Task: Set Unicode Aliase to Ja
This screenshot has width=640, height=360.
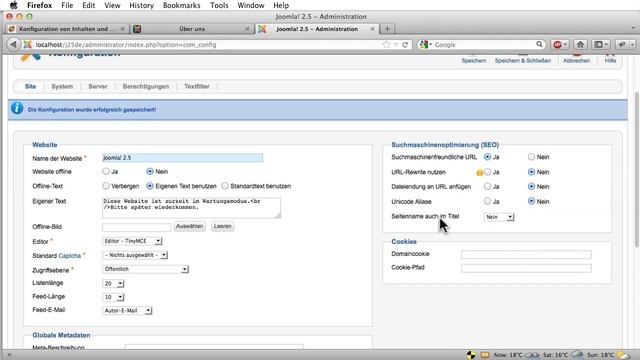Action: (x=487, y=201)
